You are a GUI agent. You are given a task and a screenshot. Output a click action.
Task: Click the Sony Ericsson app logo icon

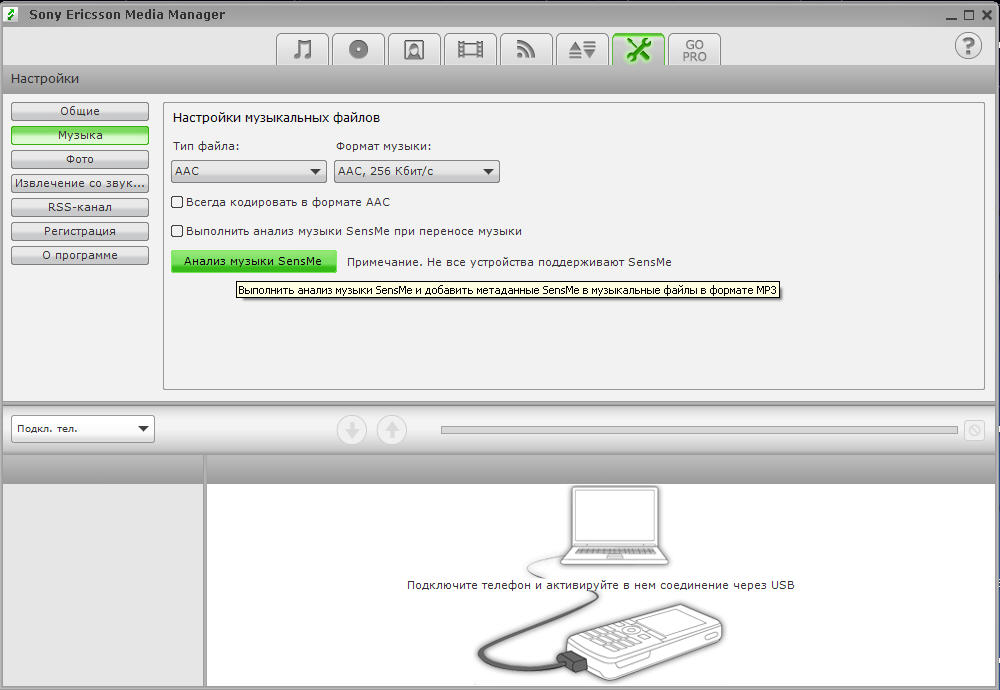[x=11, y=14]
